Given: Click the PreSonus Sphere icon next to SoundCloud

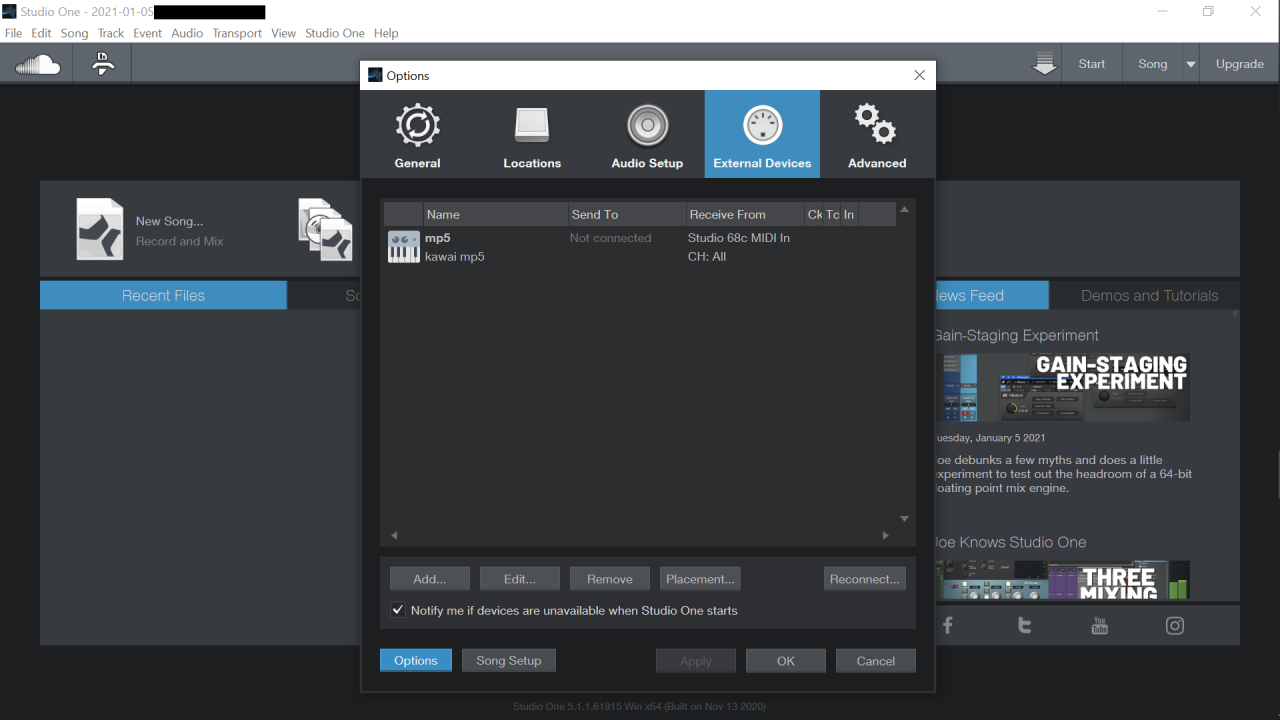Looking at the screenshot, I should pyautogui.click(x=102, y=64).
